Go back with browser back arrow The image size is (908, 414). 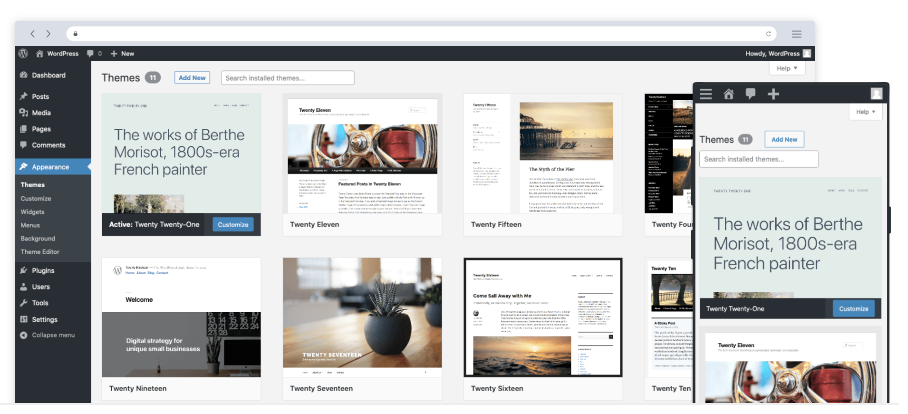pyautogui.click(x=32, y=34)
